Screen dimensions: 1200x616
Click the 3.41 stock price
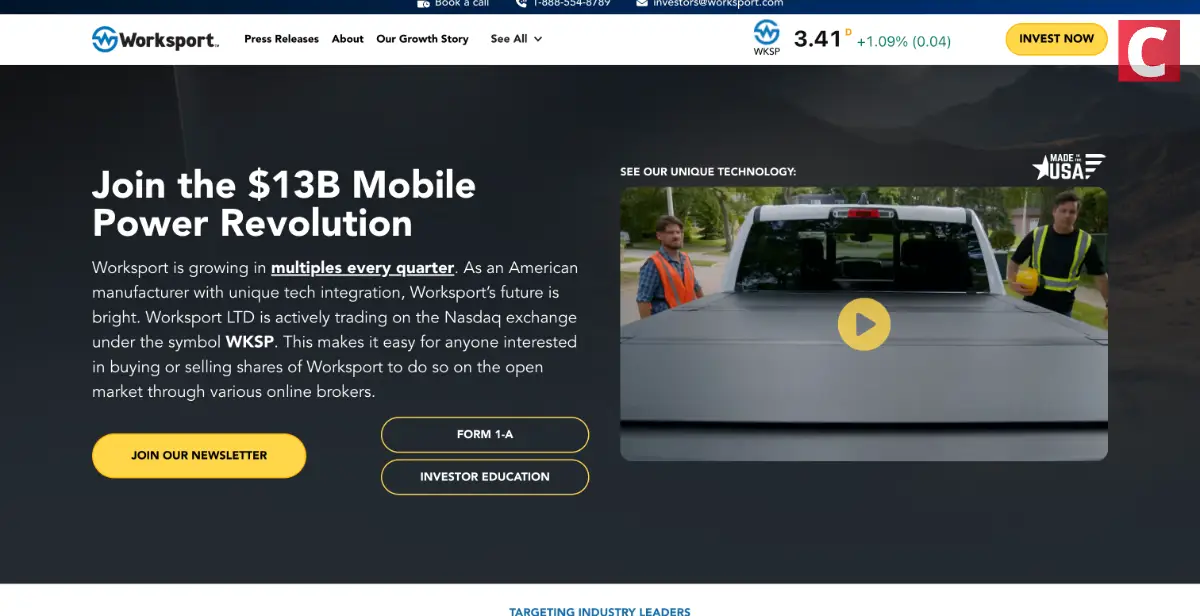pyautogui.click(x=818, y=39)
